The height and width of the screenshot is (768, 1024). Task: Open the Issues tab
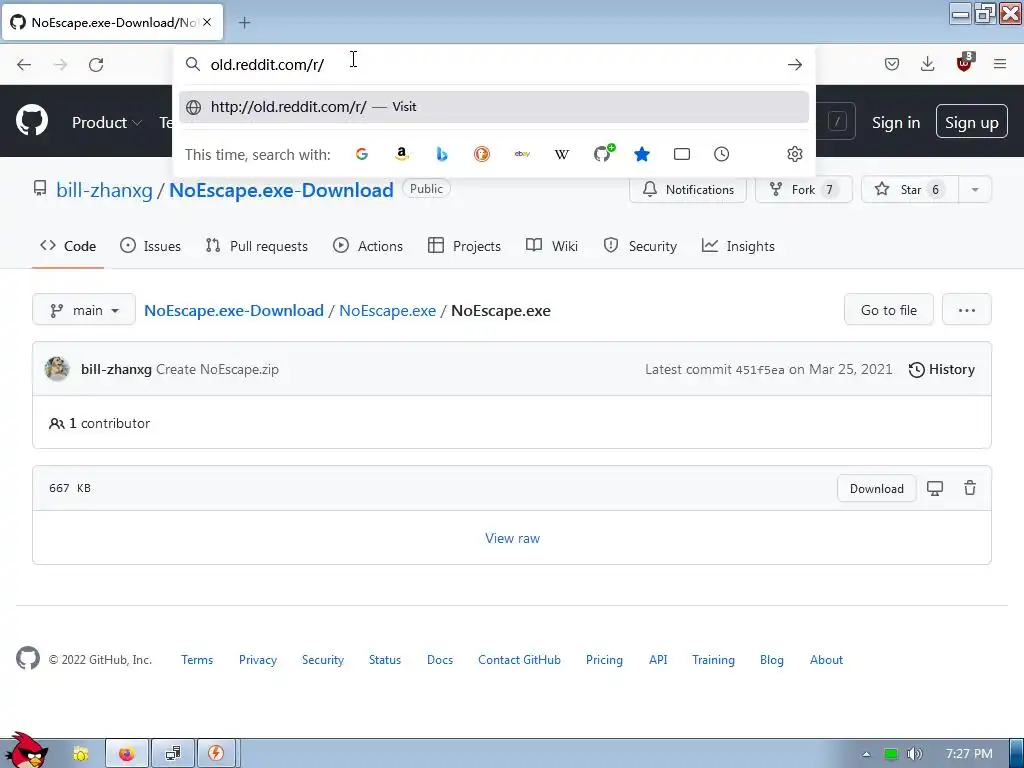tap(150, 246)
